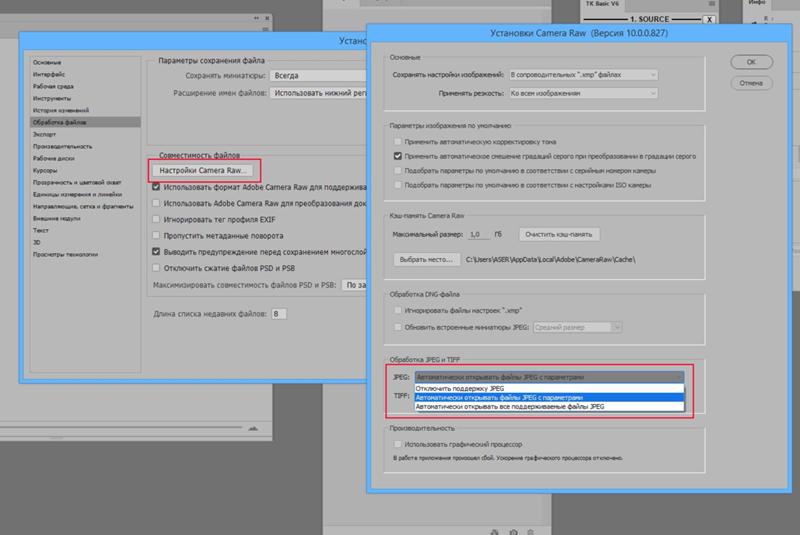Open 'Внешние модули' preferences category

click(85, 218)
